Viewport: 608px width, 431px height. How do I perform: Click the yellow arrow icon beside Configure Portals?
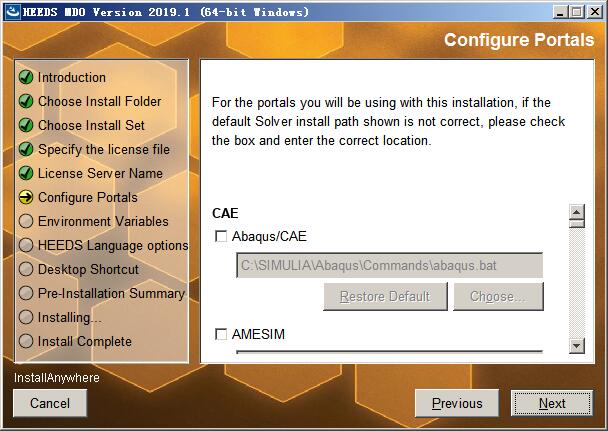point(26,197)
